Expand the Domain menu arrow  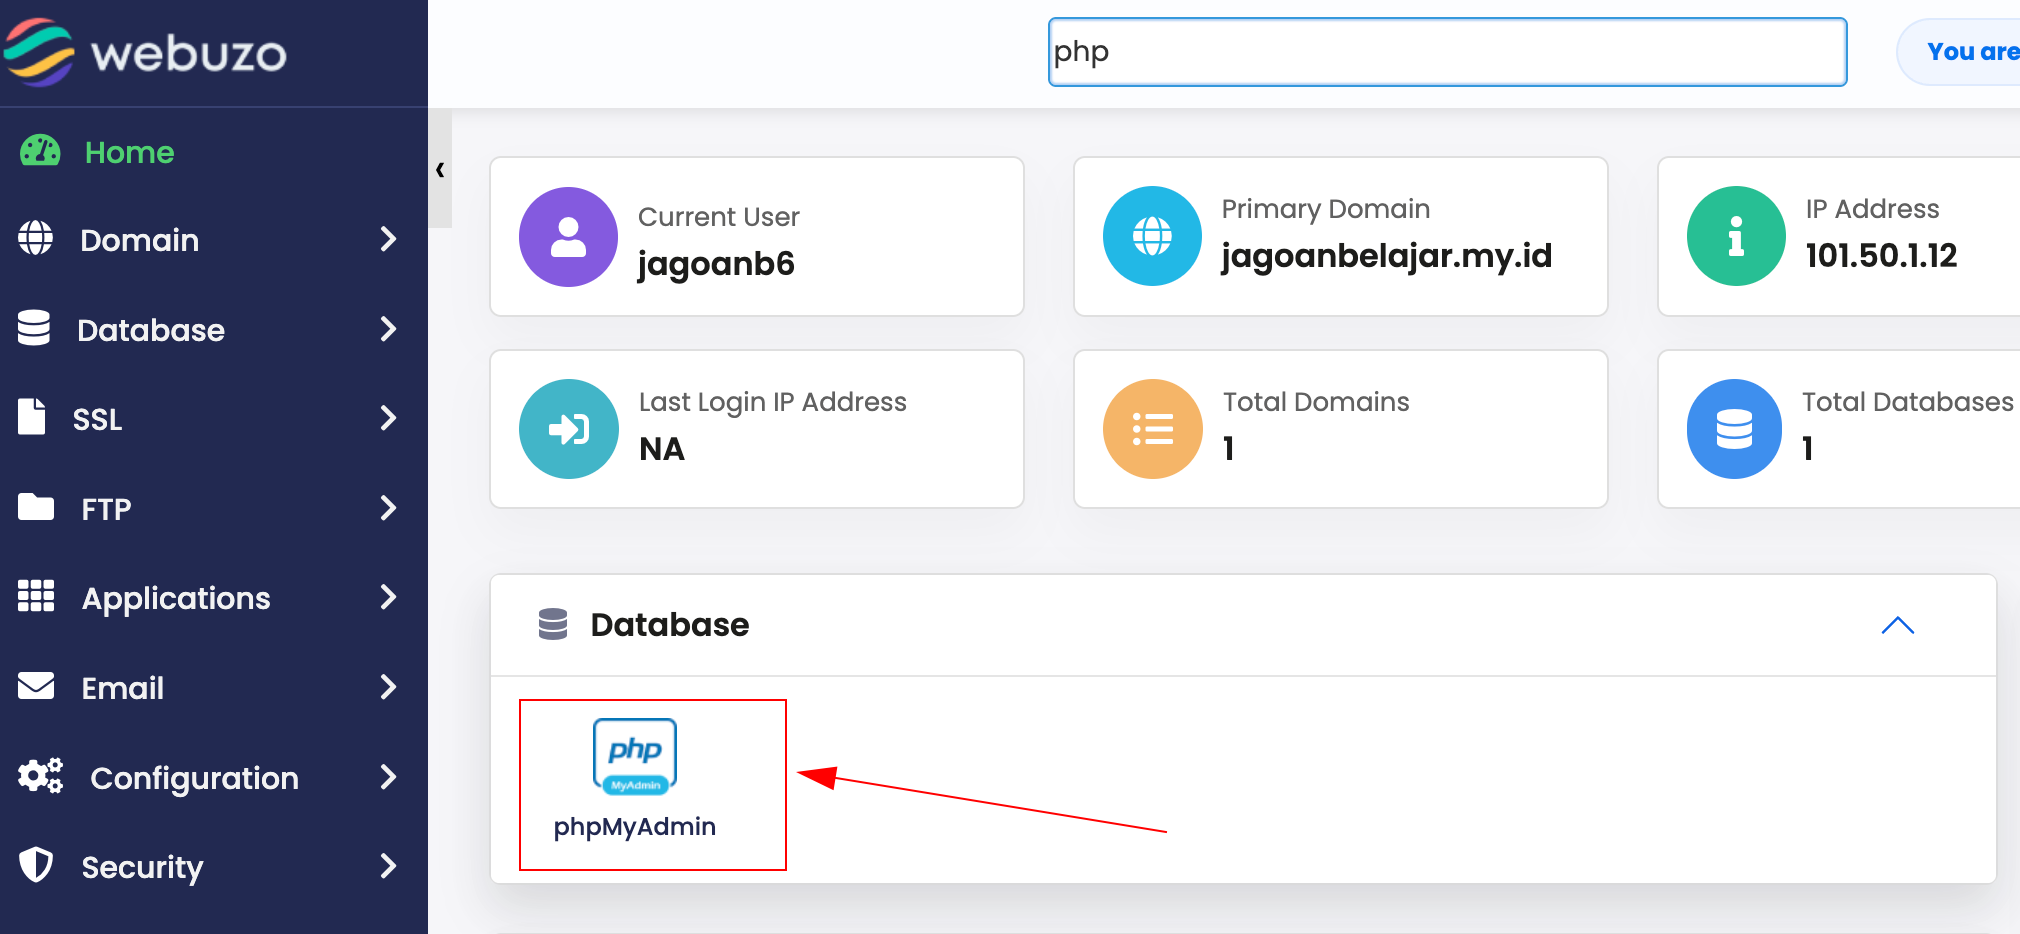tap(389, 239)
